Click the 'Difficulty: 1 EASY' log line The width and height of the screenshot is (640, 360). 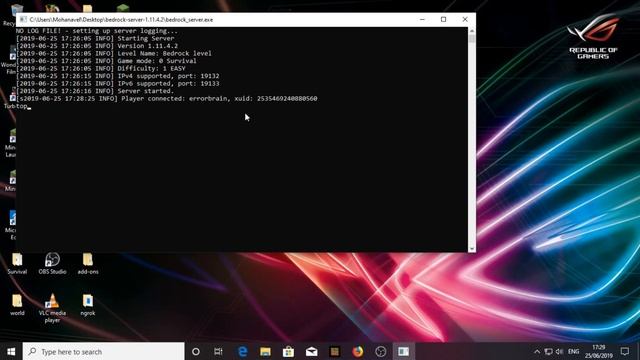[x=101, y=69]
